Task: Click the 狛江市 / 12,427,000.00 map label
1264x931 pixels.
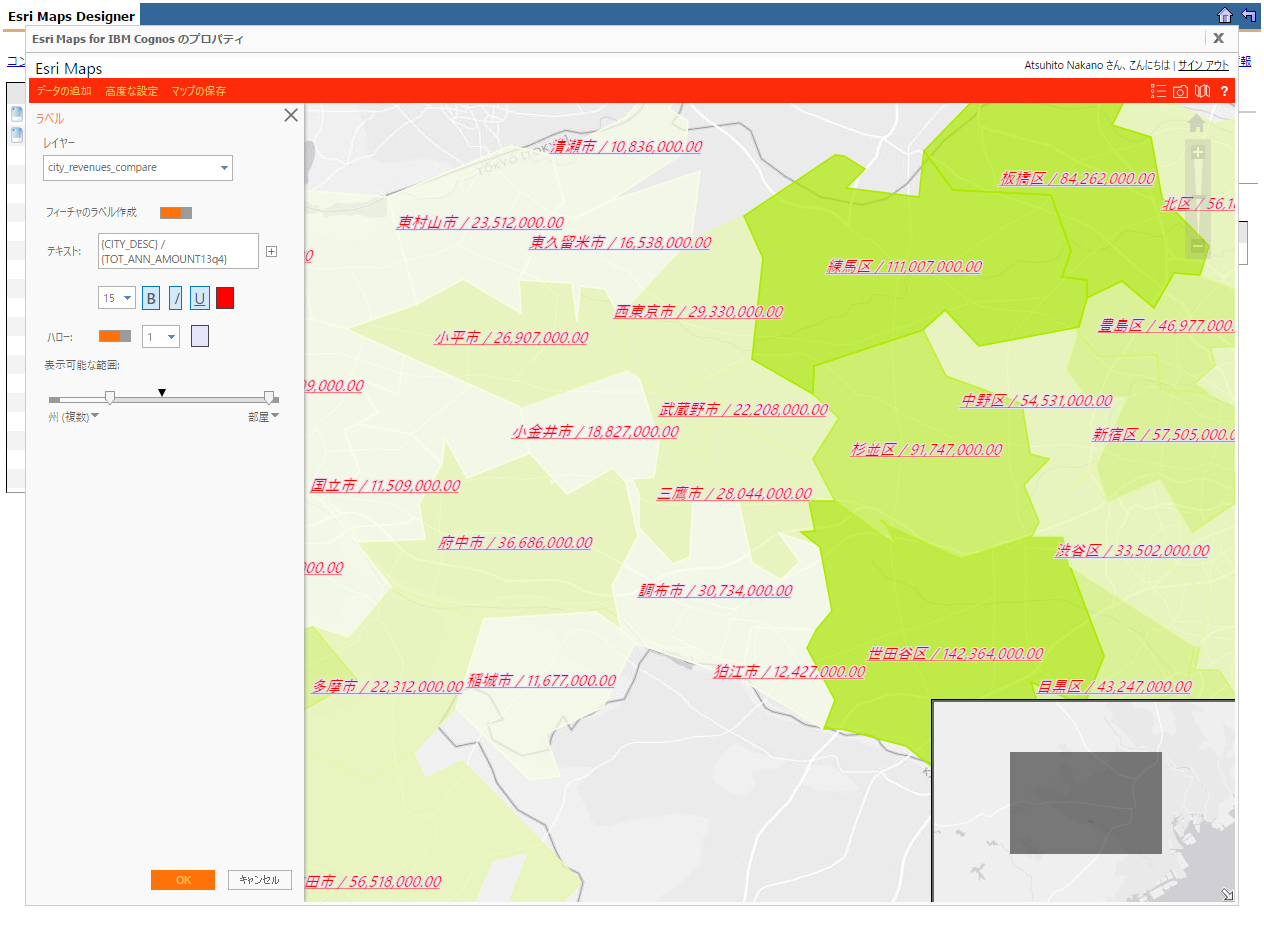Action: tap(789, 672)
